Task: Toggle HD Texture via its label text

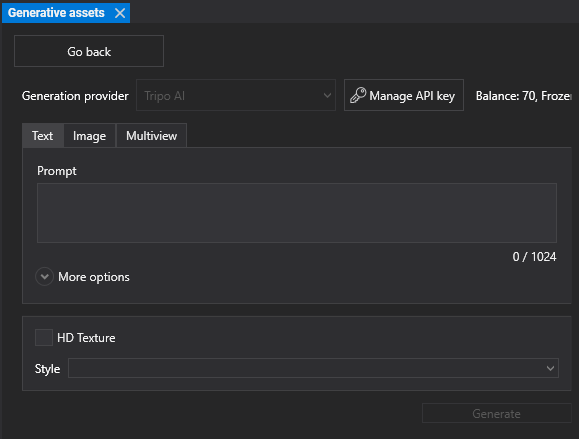Action: (x=86, y=338)
